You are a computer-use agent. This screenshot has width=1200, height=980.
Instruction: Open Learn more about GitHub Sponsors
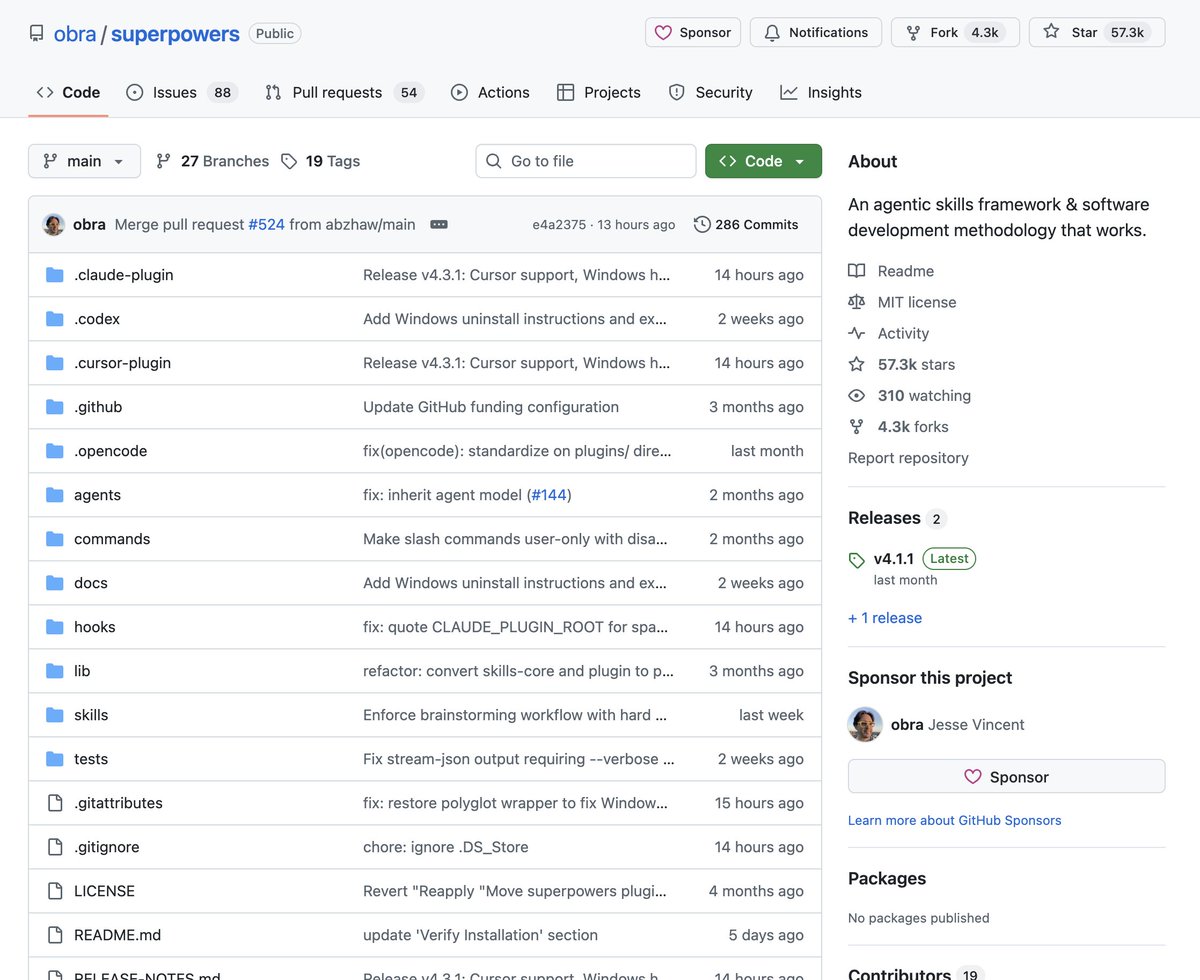coord(955,820)
